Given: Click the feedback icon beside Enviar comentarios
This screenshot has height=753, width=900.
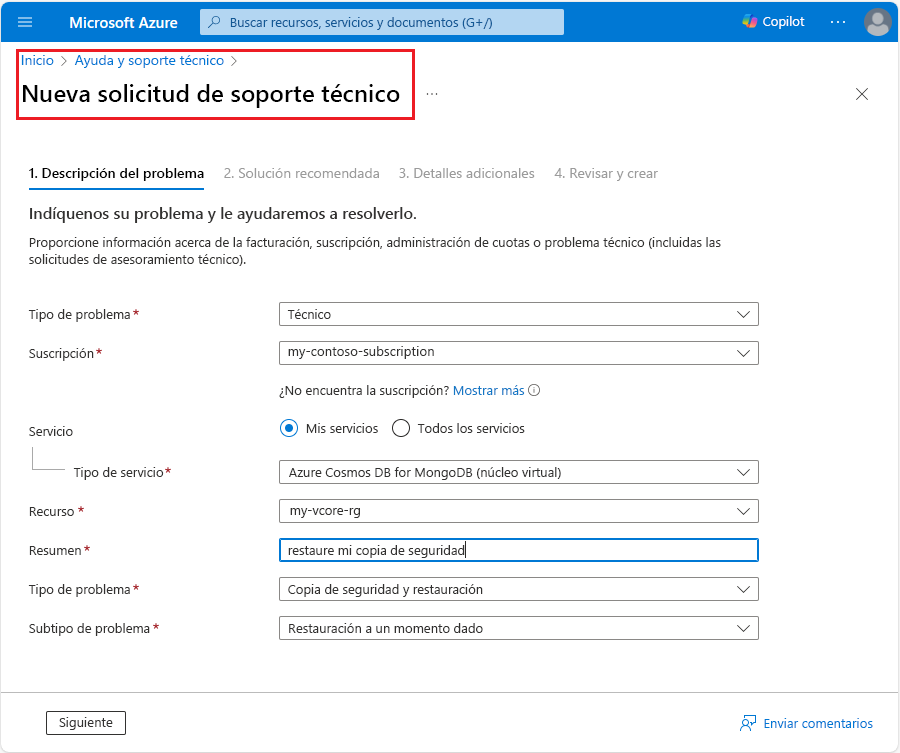Looking at the screenshot, I should 748,722.
